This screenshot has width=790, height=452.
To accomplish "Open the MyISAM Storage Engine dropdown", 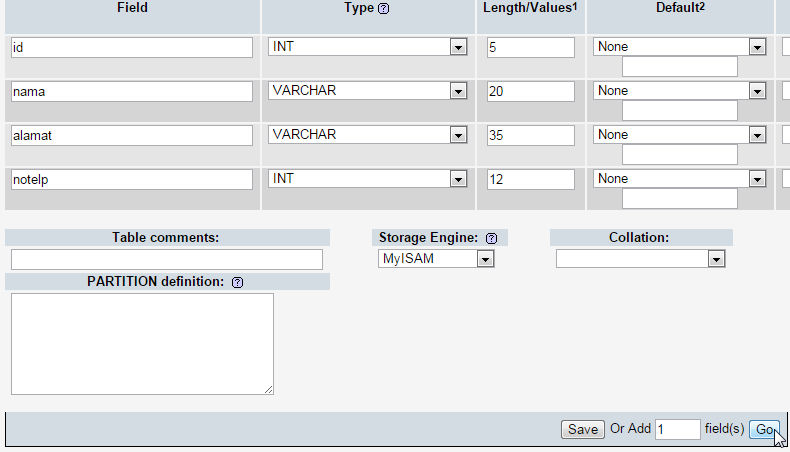I will (x=436, y=259).
